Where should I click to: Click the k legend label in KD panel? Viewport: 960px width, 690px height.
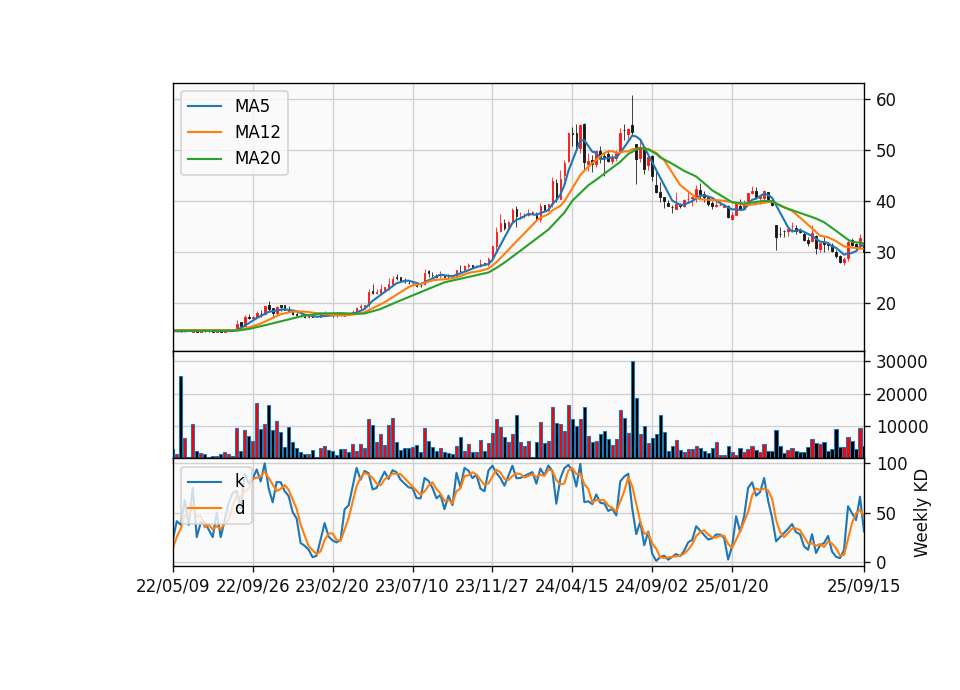(x=239, y=481)
